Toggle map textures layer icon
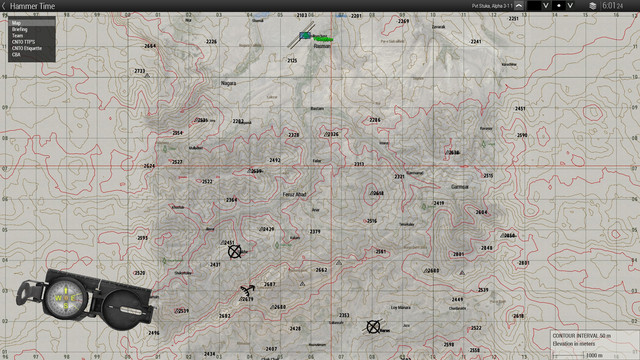 [x=593, y=6]
